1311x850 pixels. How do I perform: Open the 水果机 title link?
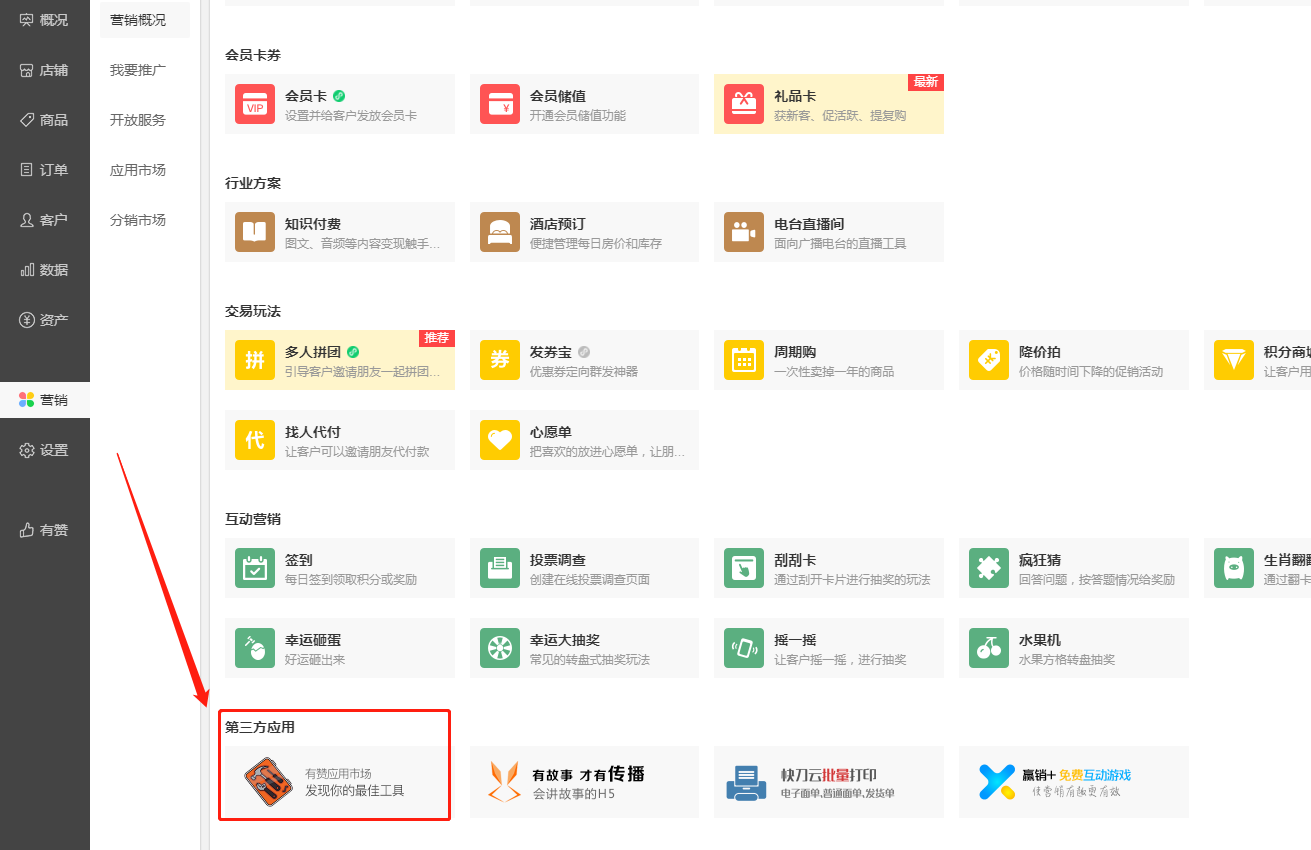pyautogui.click(x=1040, y=640)
